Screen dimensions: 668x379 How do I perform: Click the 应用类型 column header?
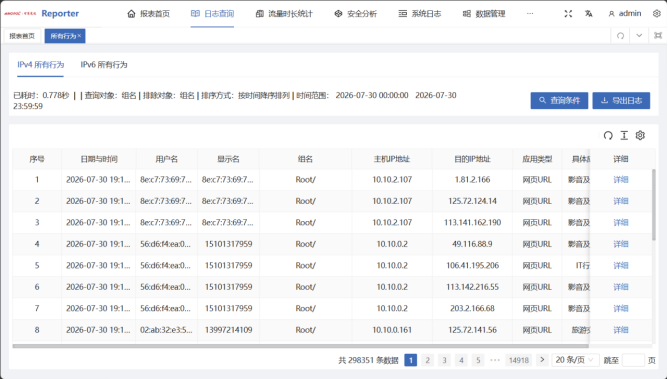537,159
